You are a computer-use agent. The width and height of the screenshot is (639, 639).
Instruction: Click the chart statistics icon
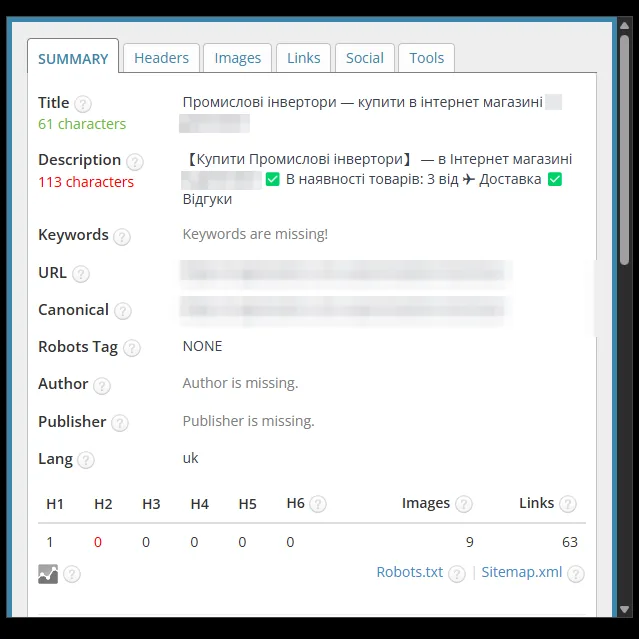48,574
